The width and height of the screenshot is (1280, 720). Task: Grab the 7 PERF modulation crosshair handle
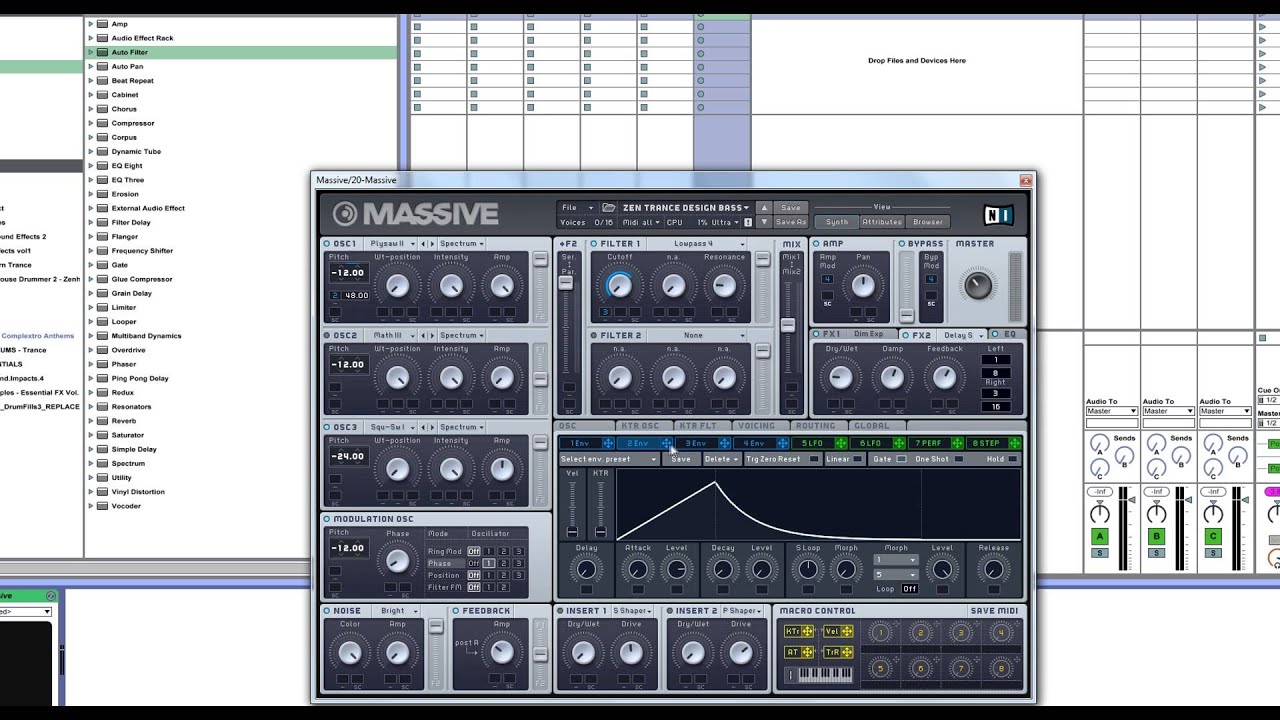click(956, 443)
